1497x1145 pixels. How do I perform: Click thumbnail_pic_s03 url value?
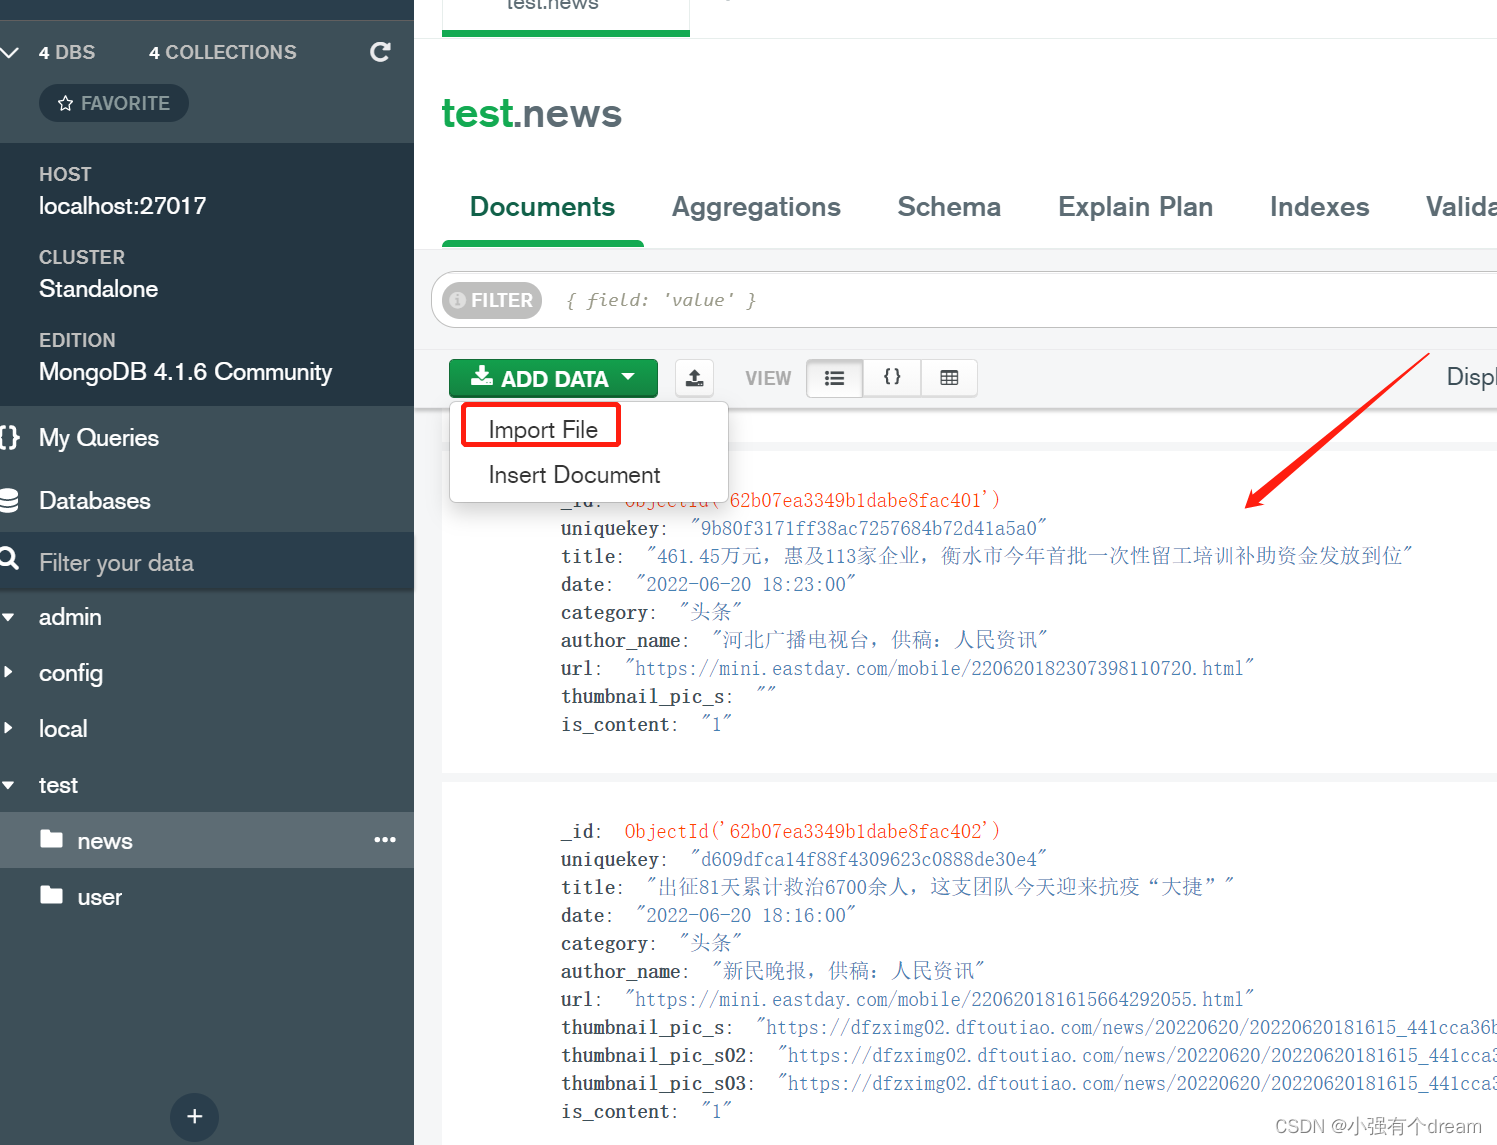(x=1137, y=1083)
